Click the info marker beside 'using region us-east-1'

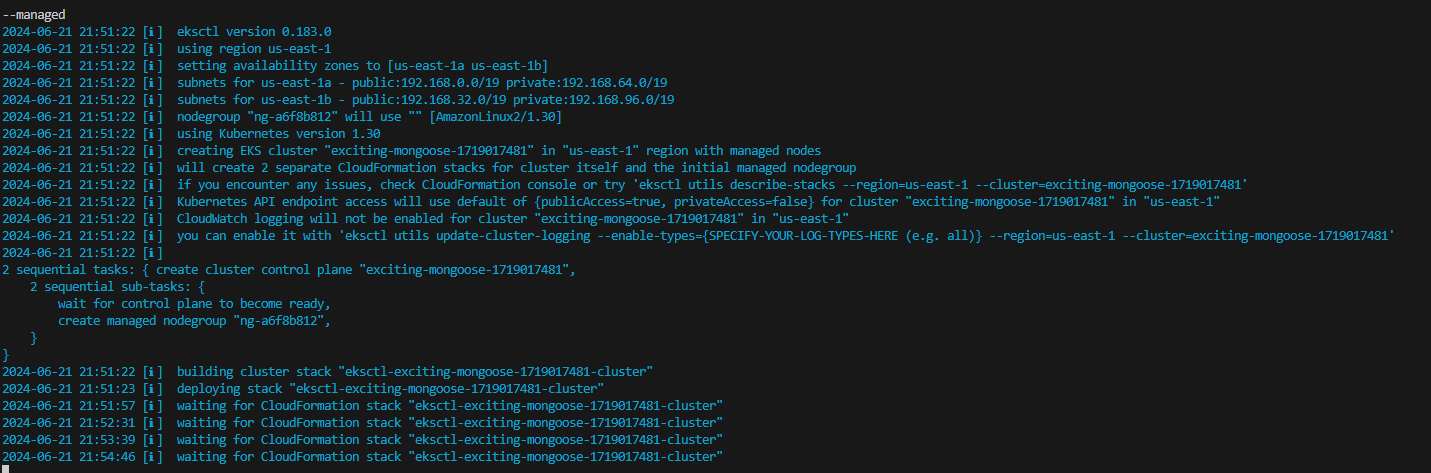[x=153, y=48]
